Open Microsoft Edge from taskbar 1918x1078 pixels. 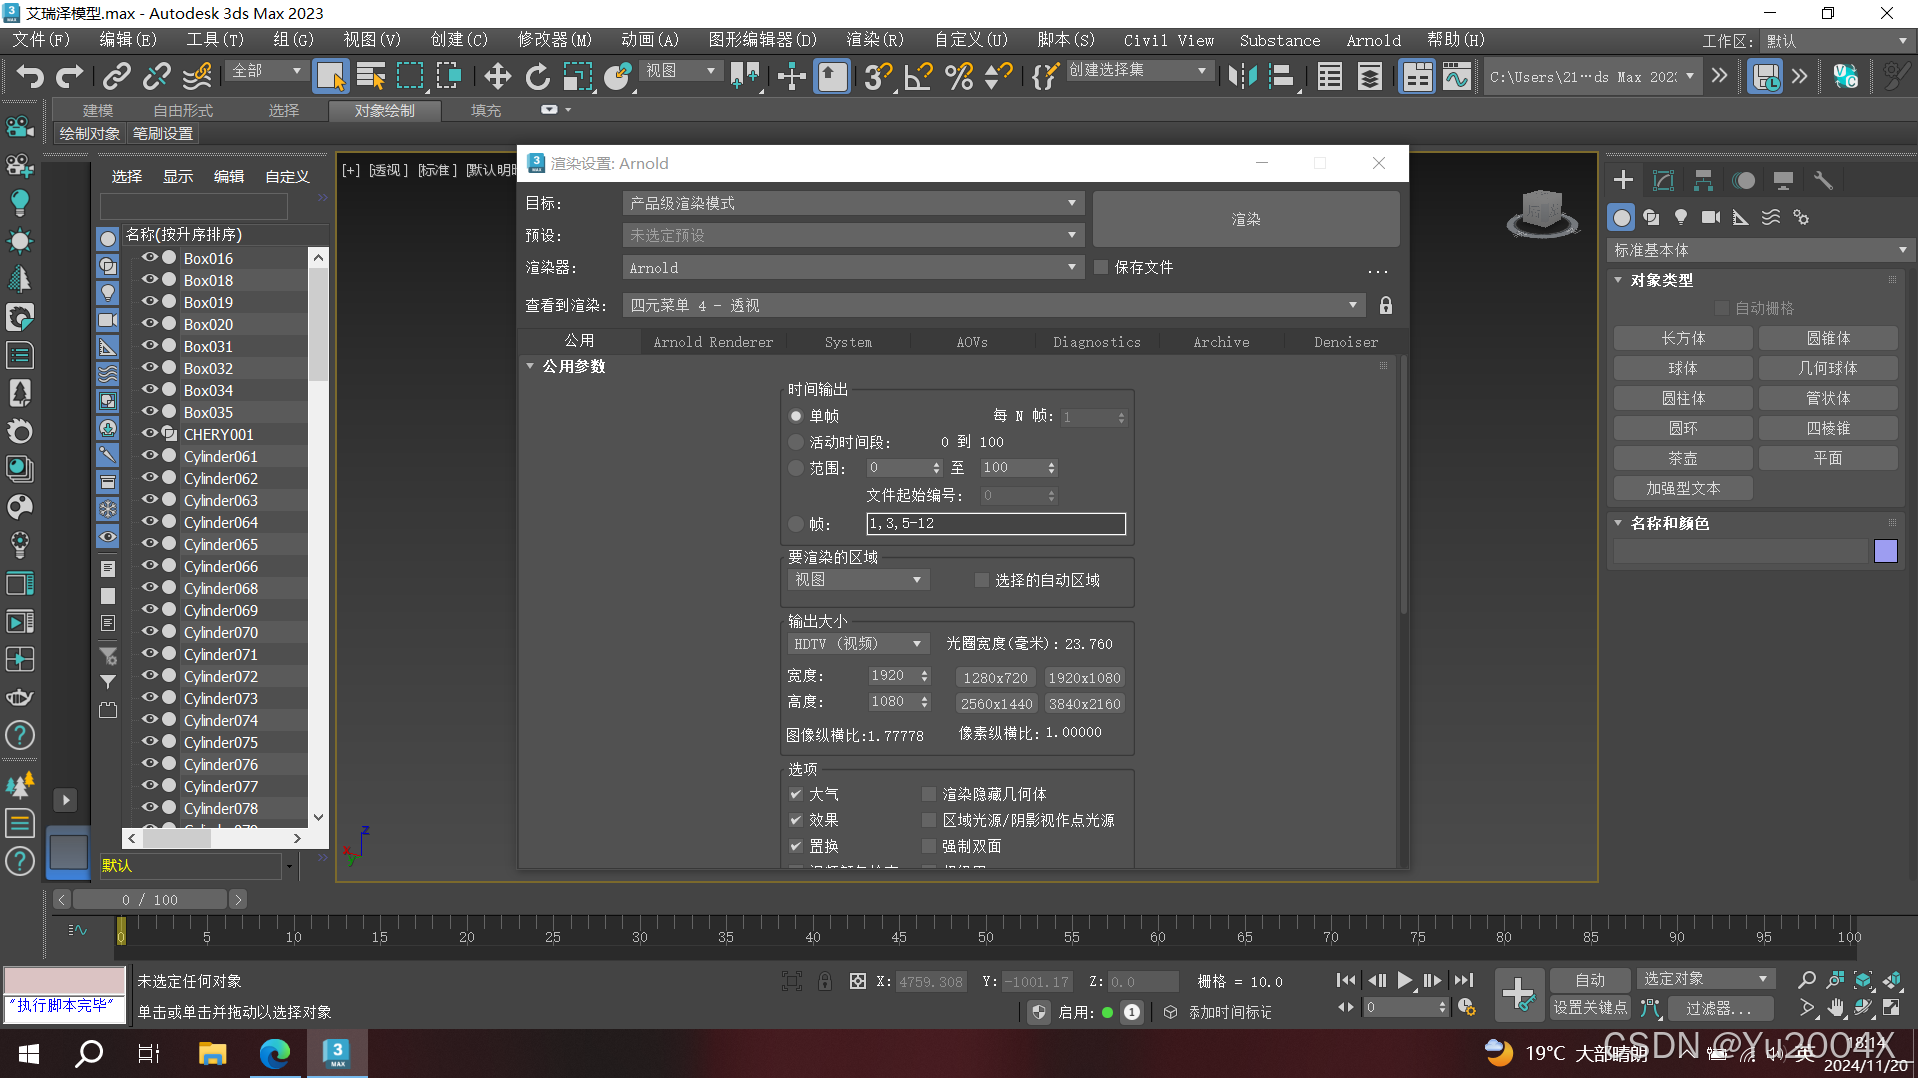click(x=274, y=1053)
